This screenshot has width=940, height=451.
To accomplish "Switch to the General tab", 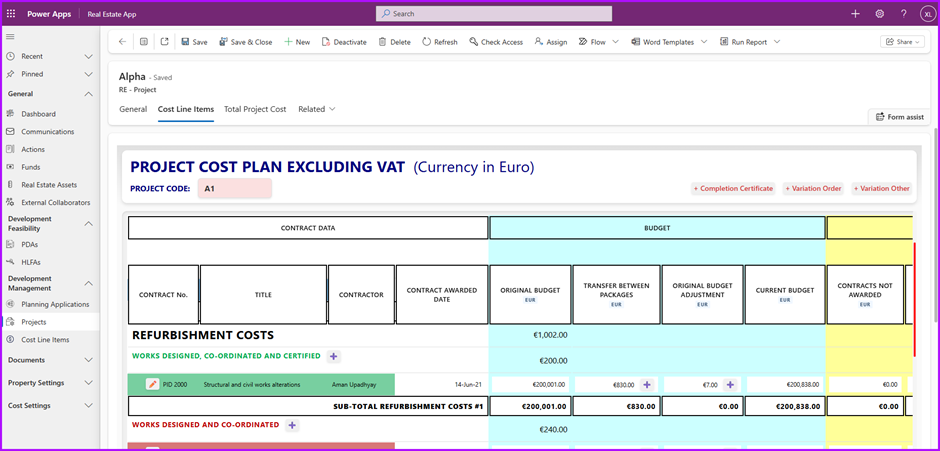I will point(133,109).
